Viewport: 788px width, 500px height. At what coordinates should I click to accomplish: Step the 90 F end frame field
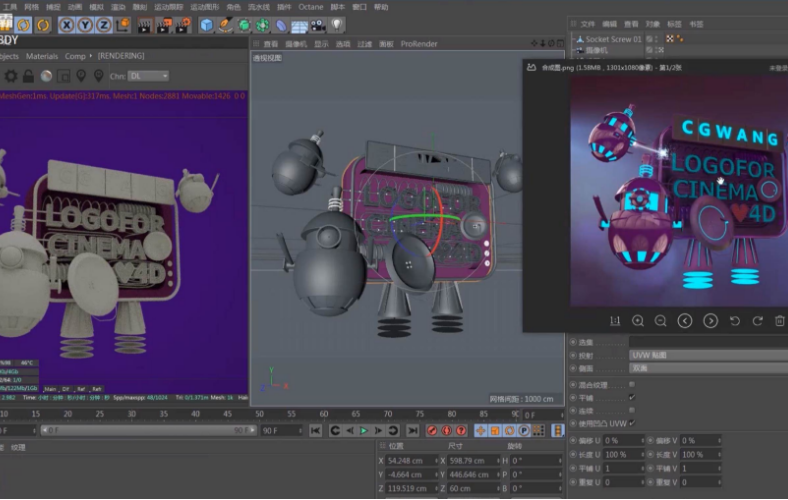[301, 431]
